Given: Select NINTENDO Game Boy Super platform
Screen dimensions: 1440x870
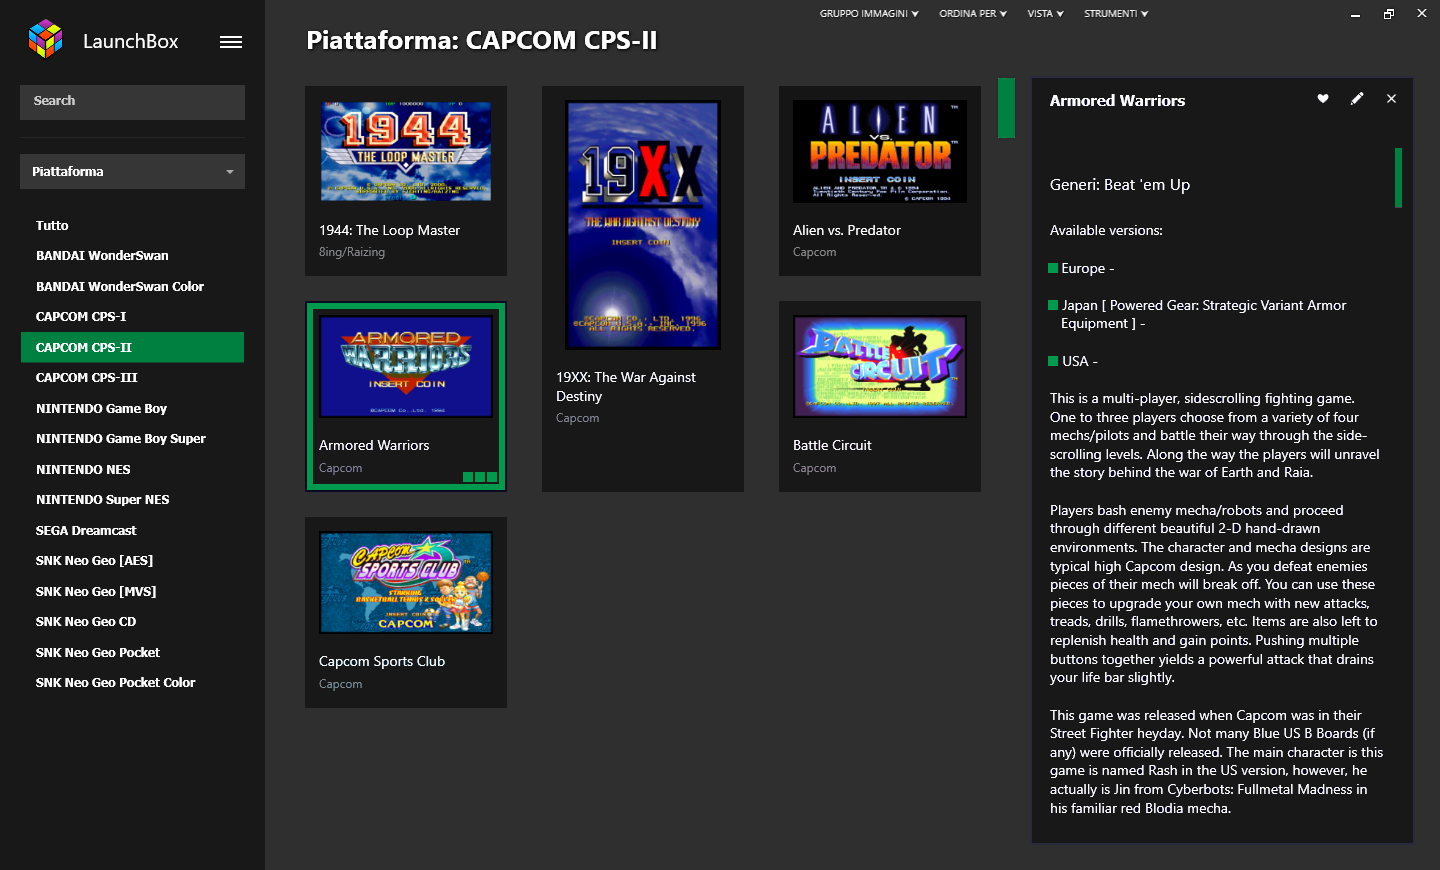Looking at the screenshot, I should 132,439.
